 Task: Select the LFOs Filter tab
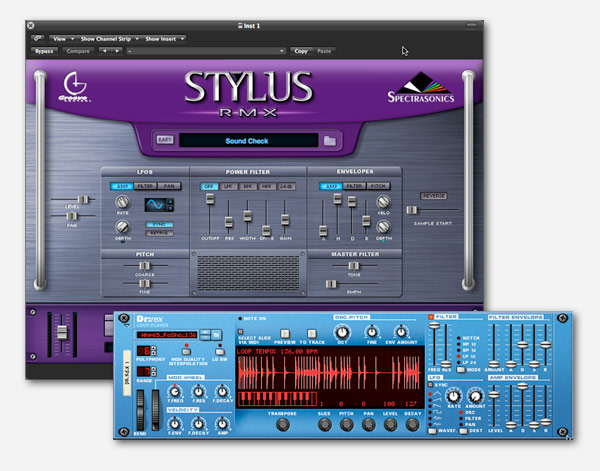[145, 186]
